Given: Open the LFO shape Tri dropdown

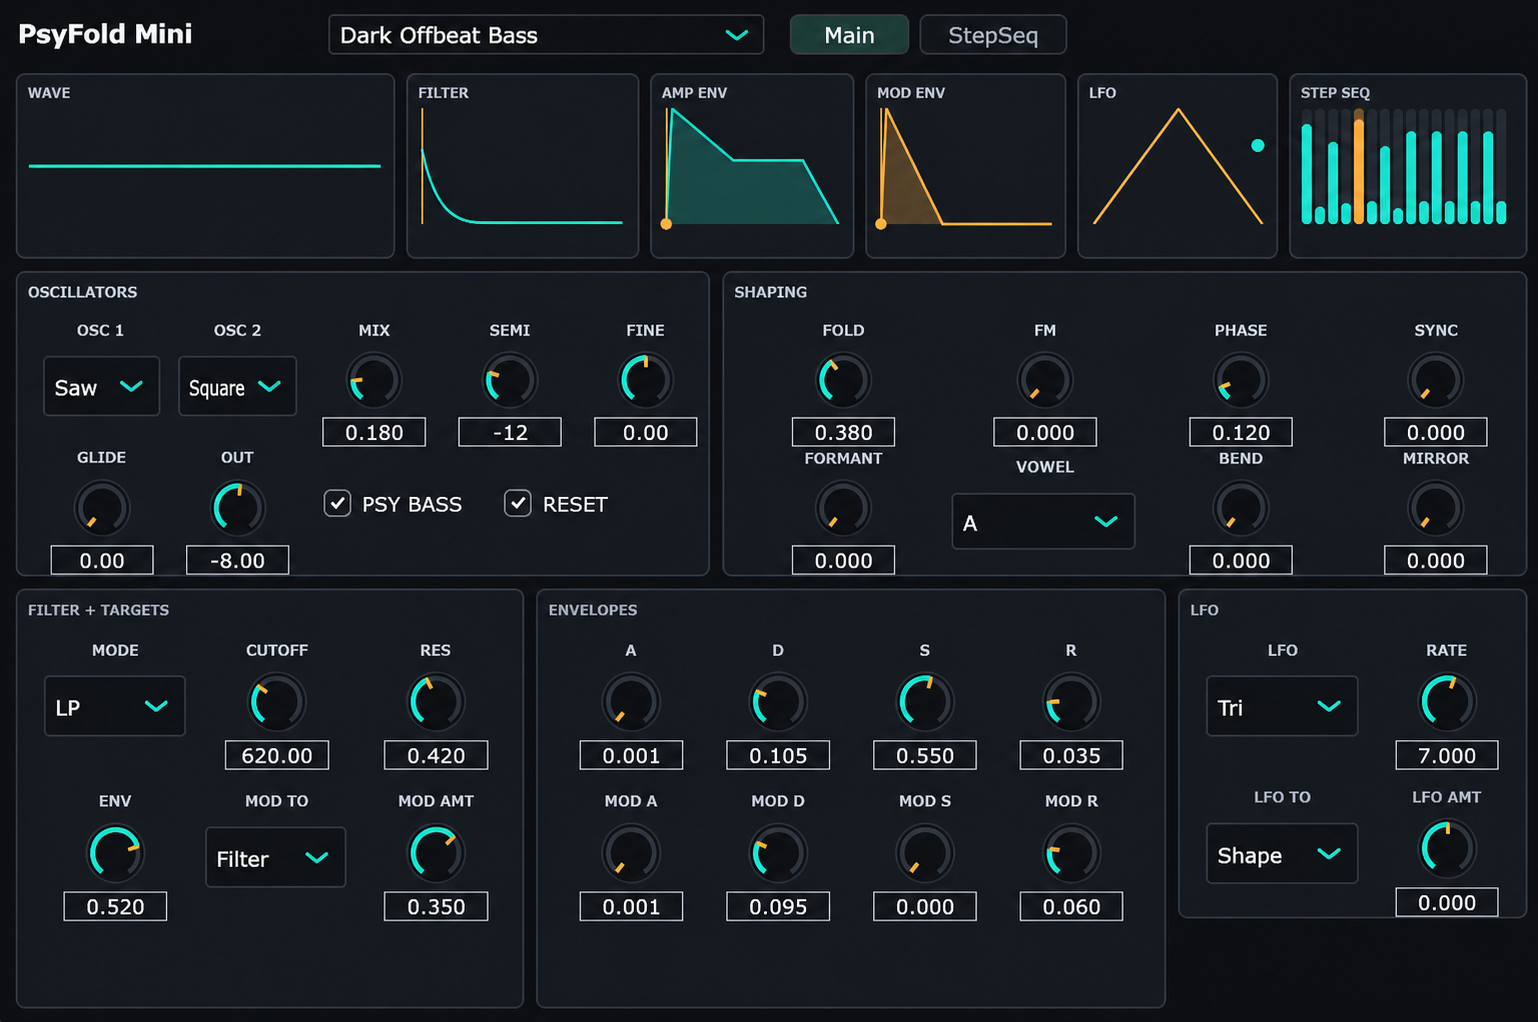Looking at the screenshot, I should click(1282, 706).
